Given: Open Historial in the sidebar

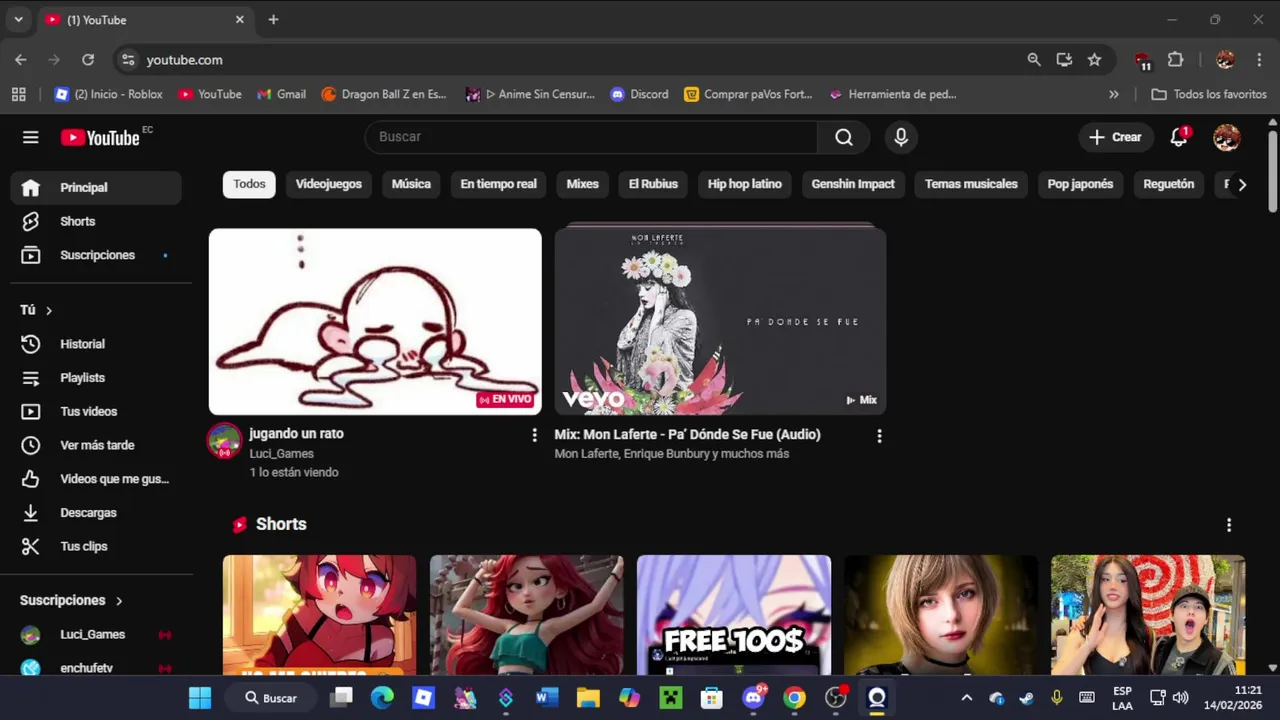Looking at the screenshot, I should [x=96, y=344].
